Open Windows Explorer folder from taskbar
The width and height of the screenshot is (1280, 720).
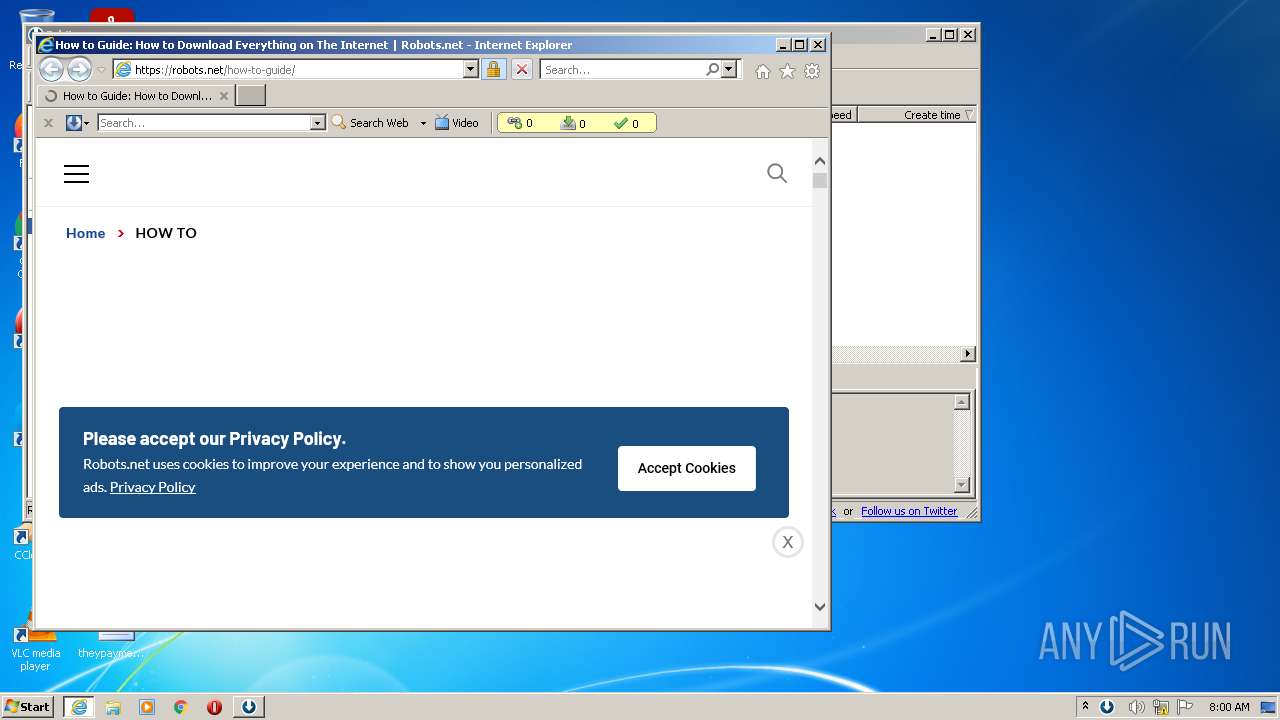click(x=113, y=707)
